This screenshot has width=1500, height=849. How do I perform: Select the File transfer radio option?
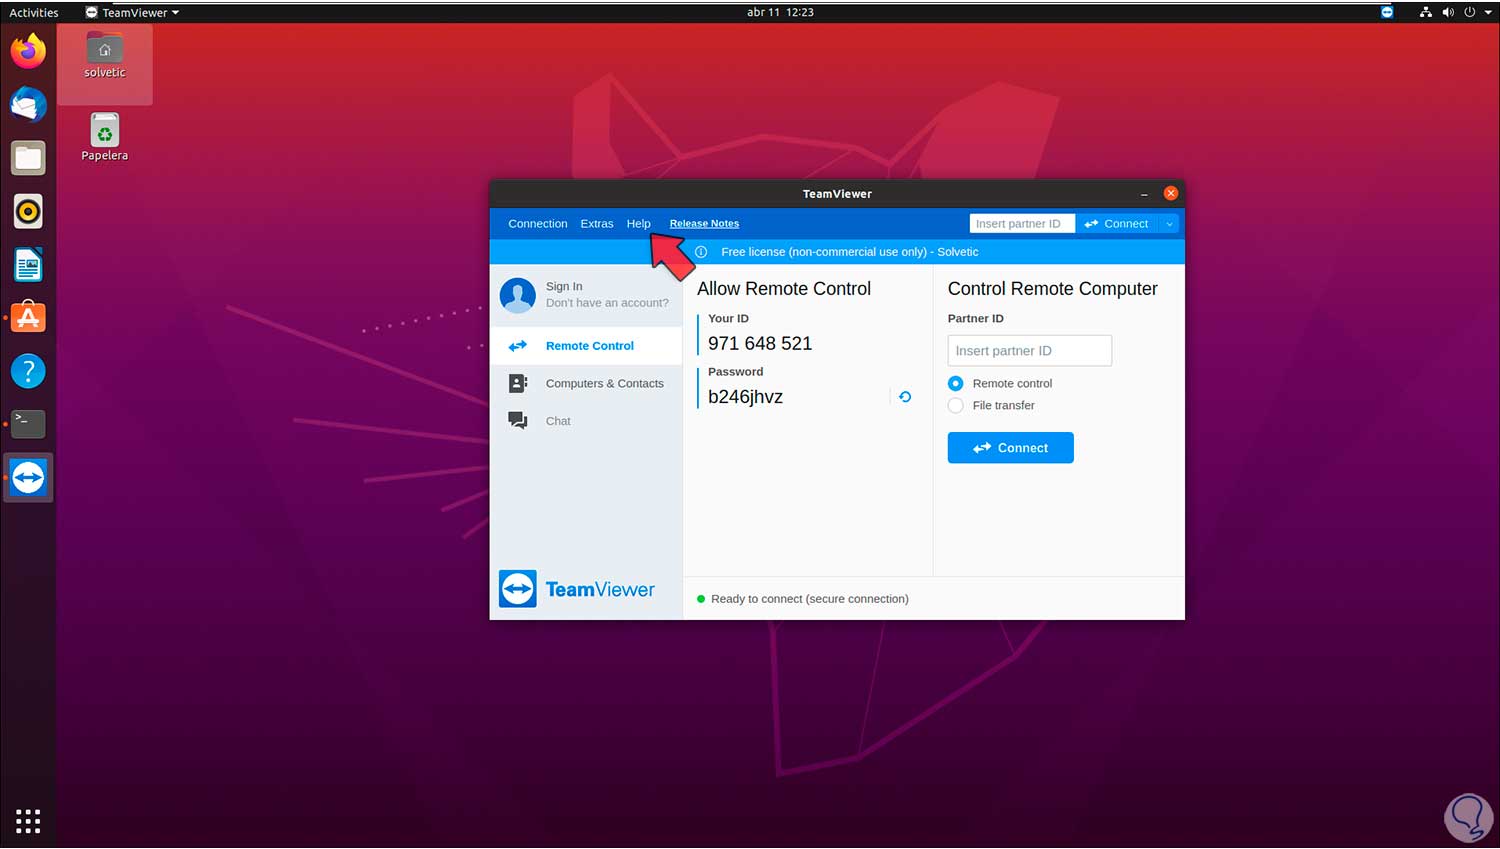[956, 405]
